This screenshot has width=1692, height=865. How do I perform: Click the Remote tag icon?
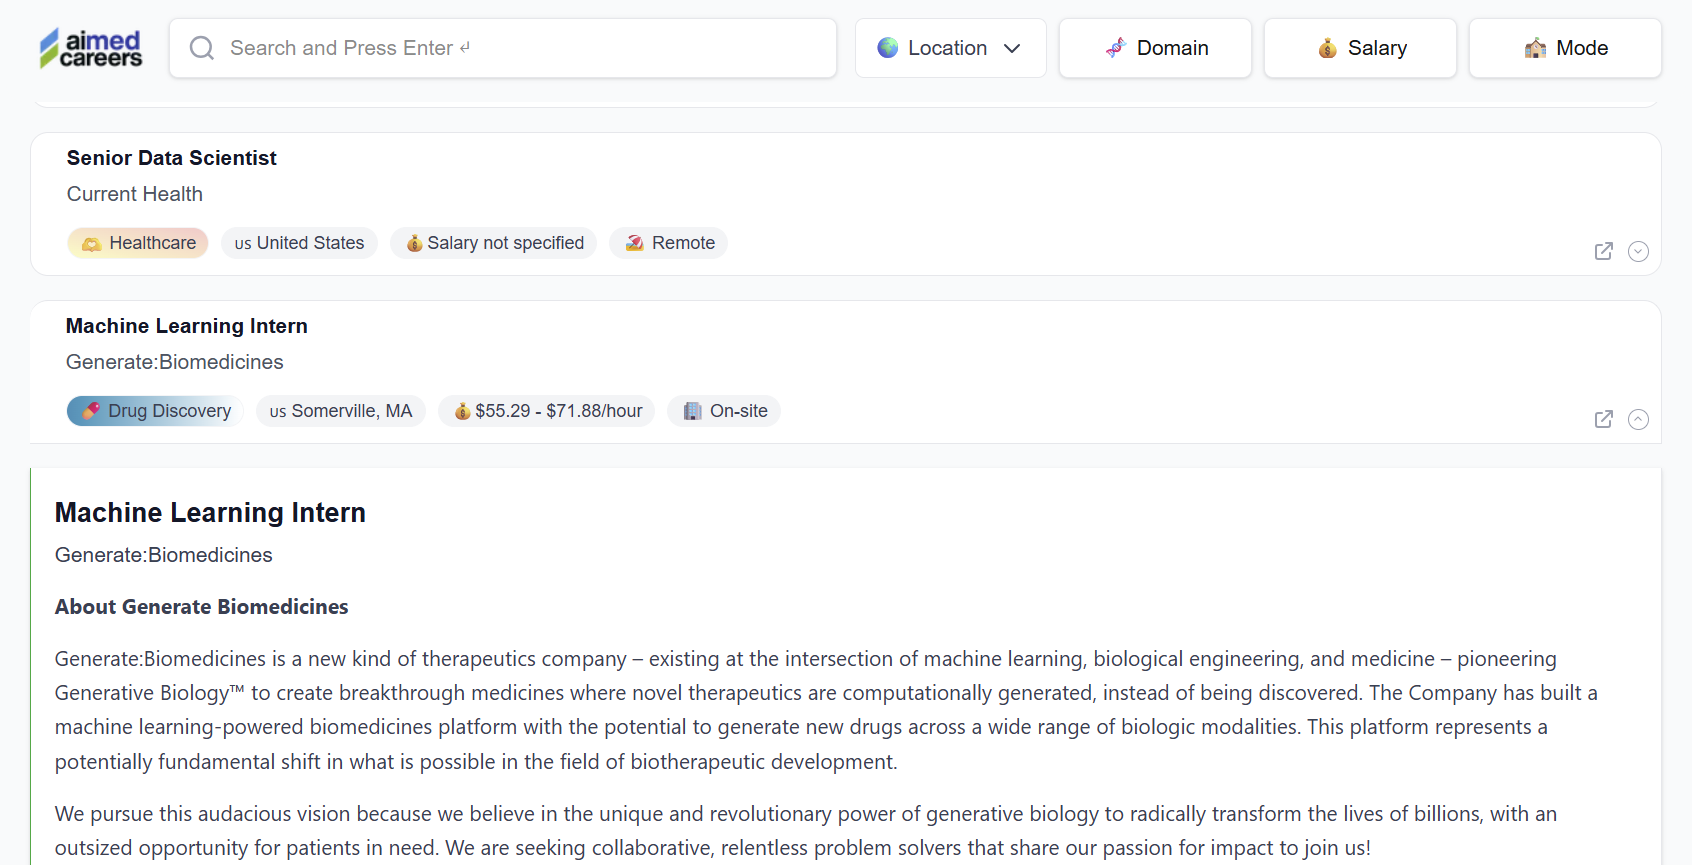(634, 243)
